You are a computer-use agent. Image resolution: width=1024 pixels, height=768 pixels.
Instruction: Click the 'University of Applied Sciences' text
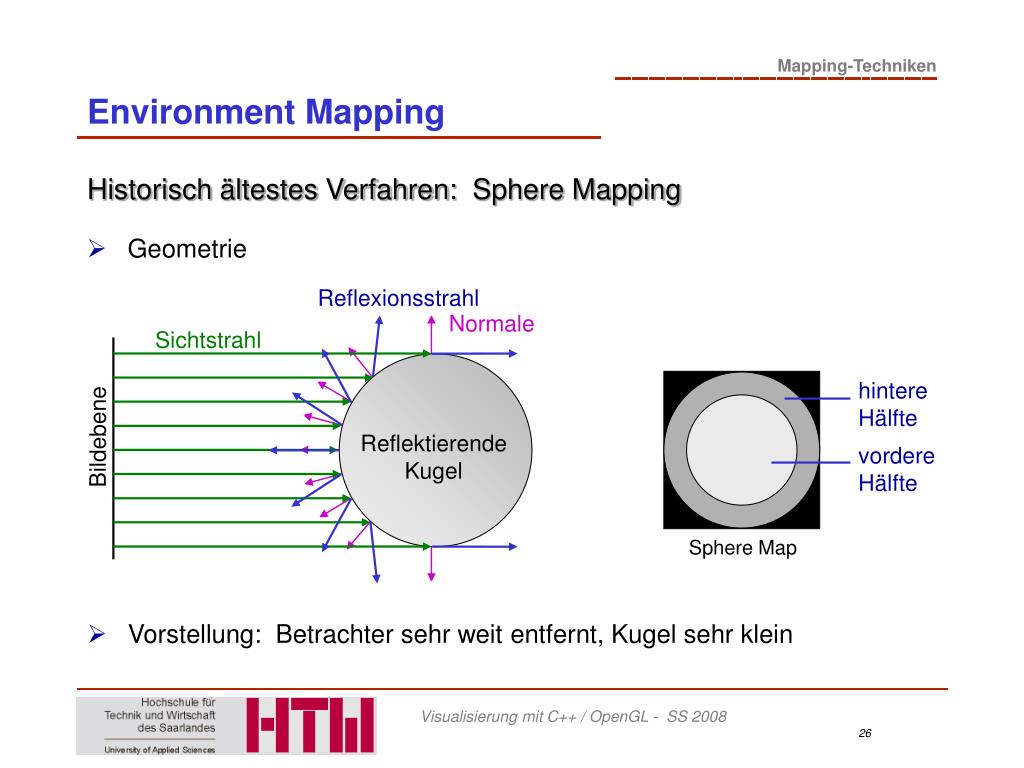coord(160,749)
